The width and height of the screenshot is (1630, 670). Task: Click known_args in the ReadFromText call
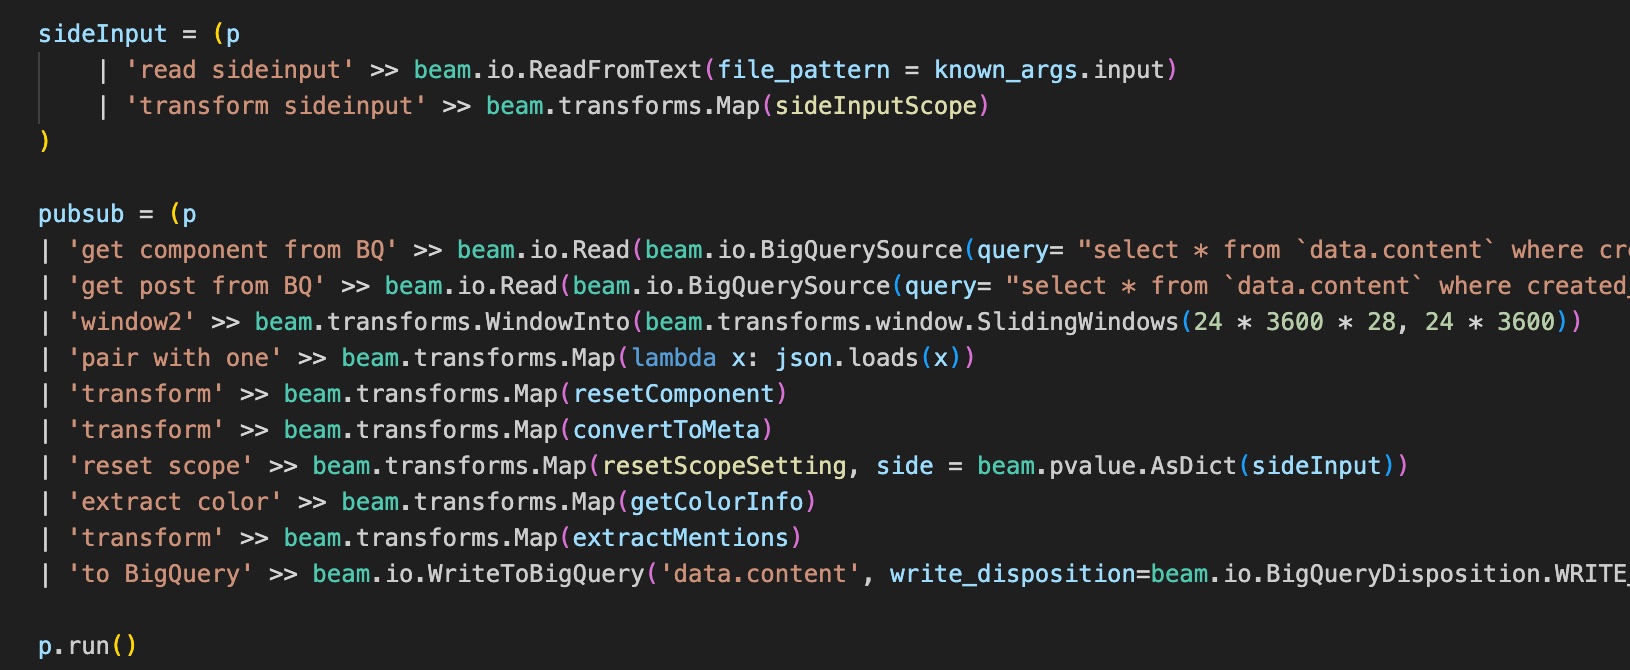1005,70
